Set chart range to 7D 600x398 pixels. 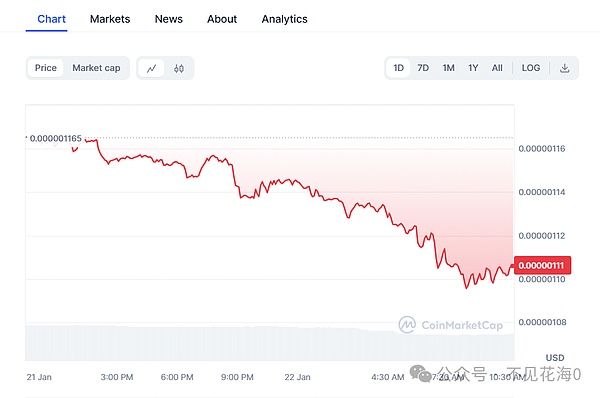(423, 68)
